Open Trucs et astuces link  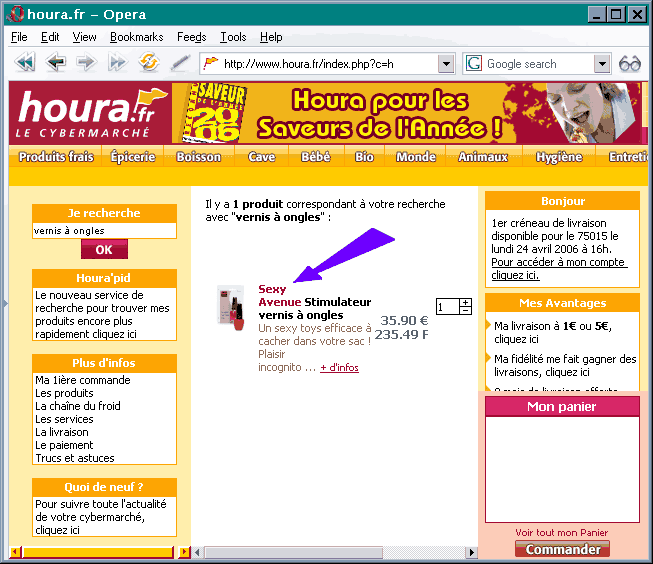tap(75, 458)
